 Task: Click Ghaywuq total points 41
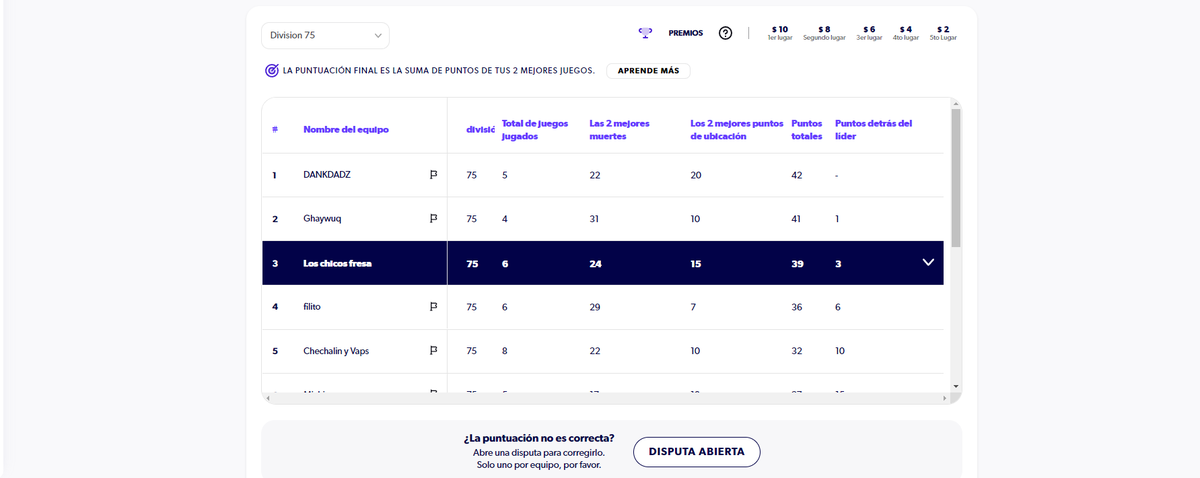click(796, 218)
